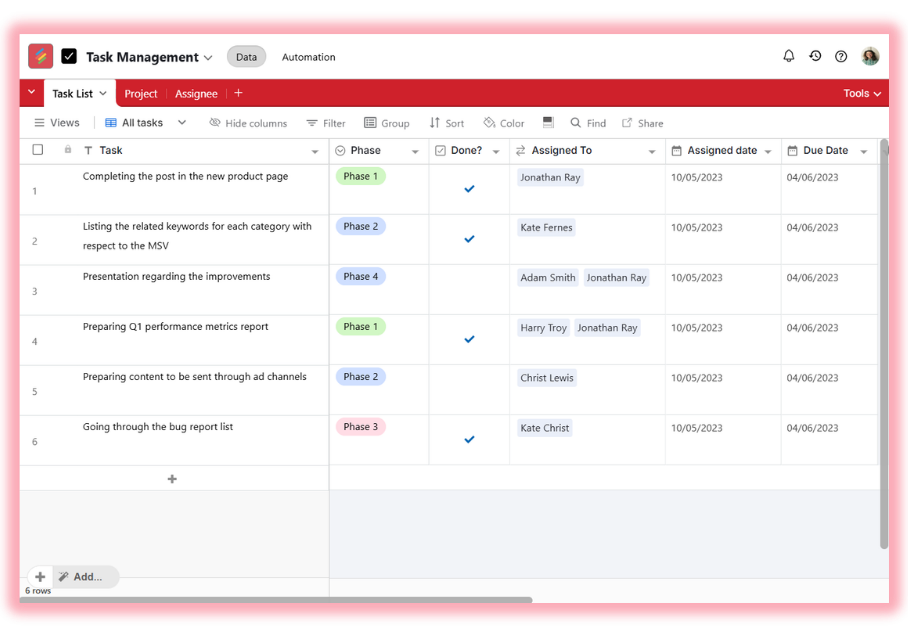908x637 pixels.
Task: Switch to the Project tab
Action: (x=141, y=94)
